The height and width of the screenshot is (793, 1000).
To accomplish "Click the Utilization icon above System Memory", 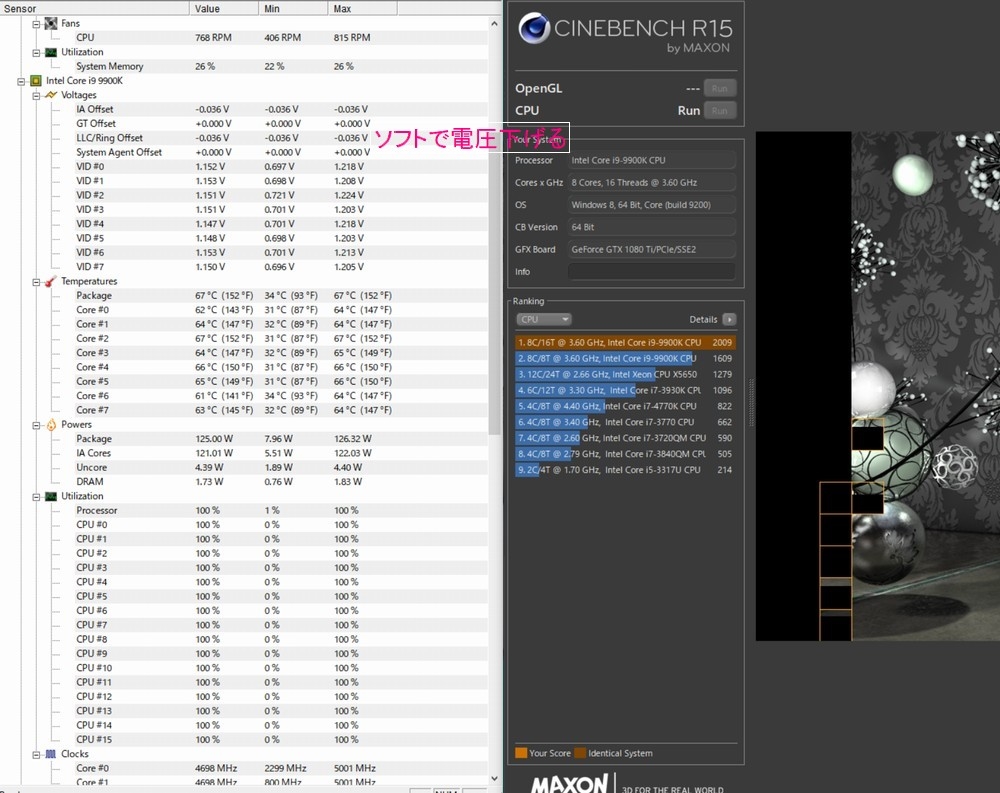I will click(51, 52).
